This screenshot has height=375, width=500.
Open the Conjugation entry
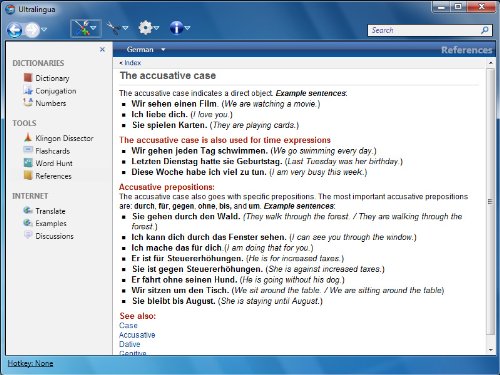(x=56, y=91)
